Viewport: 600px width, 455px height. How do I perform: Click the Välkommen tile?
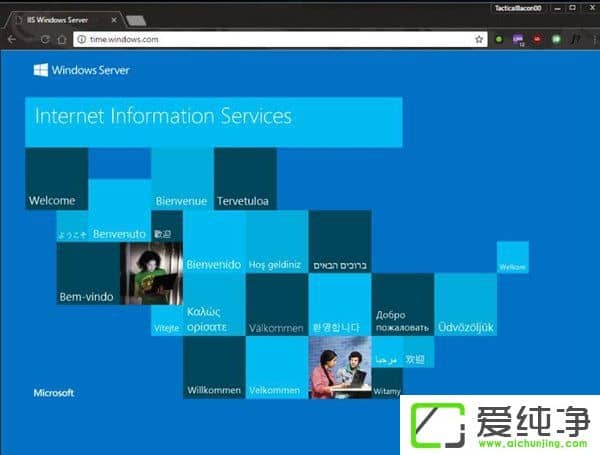[277, 305]
